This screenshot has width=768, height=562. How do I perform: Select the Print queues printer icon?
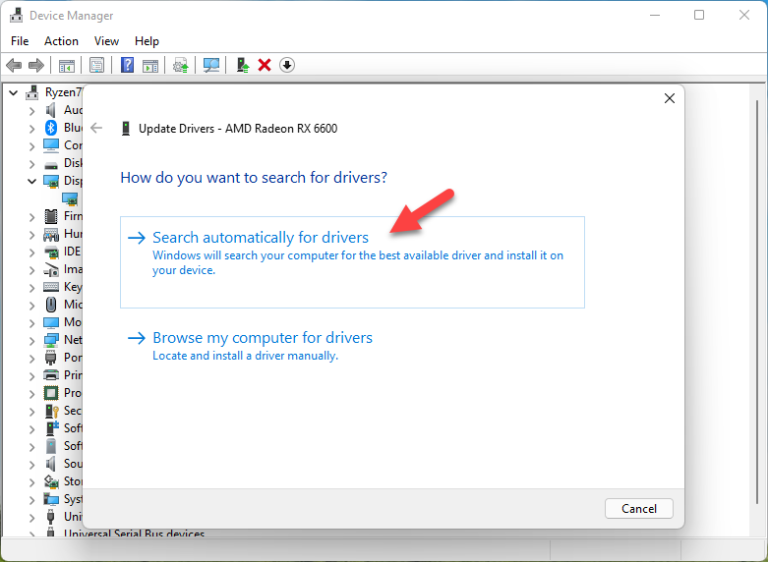(x=51, y=375)
